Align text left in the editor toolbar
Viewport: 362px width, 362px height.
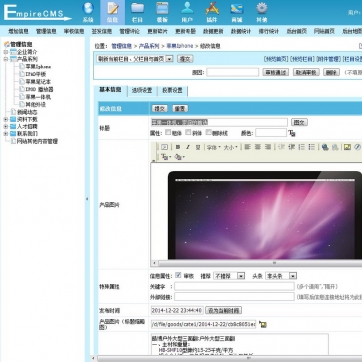point(247,147)
